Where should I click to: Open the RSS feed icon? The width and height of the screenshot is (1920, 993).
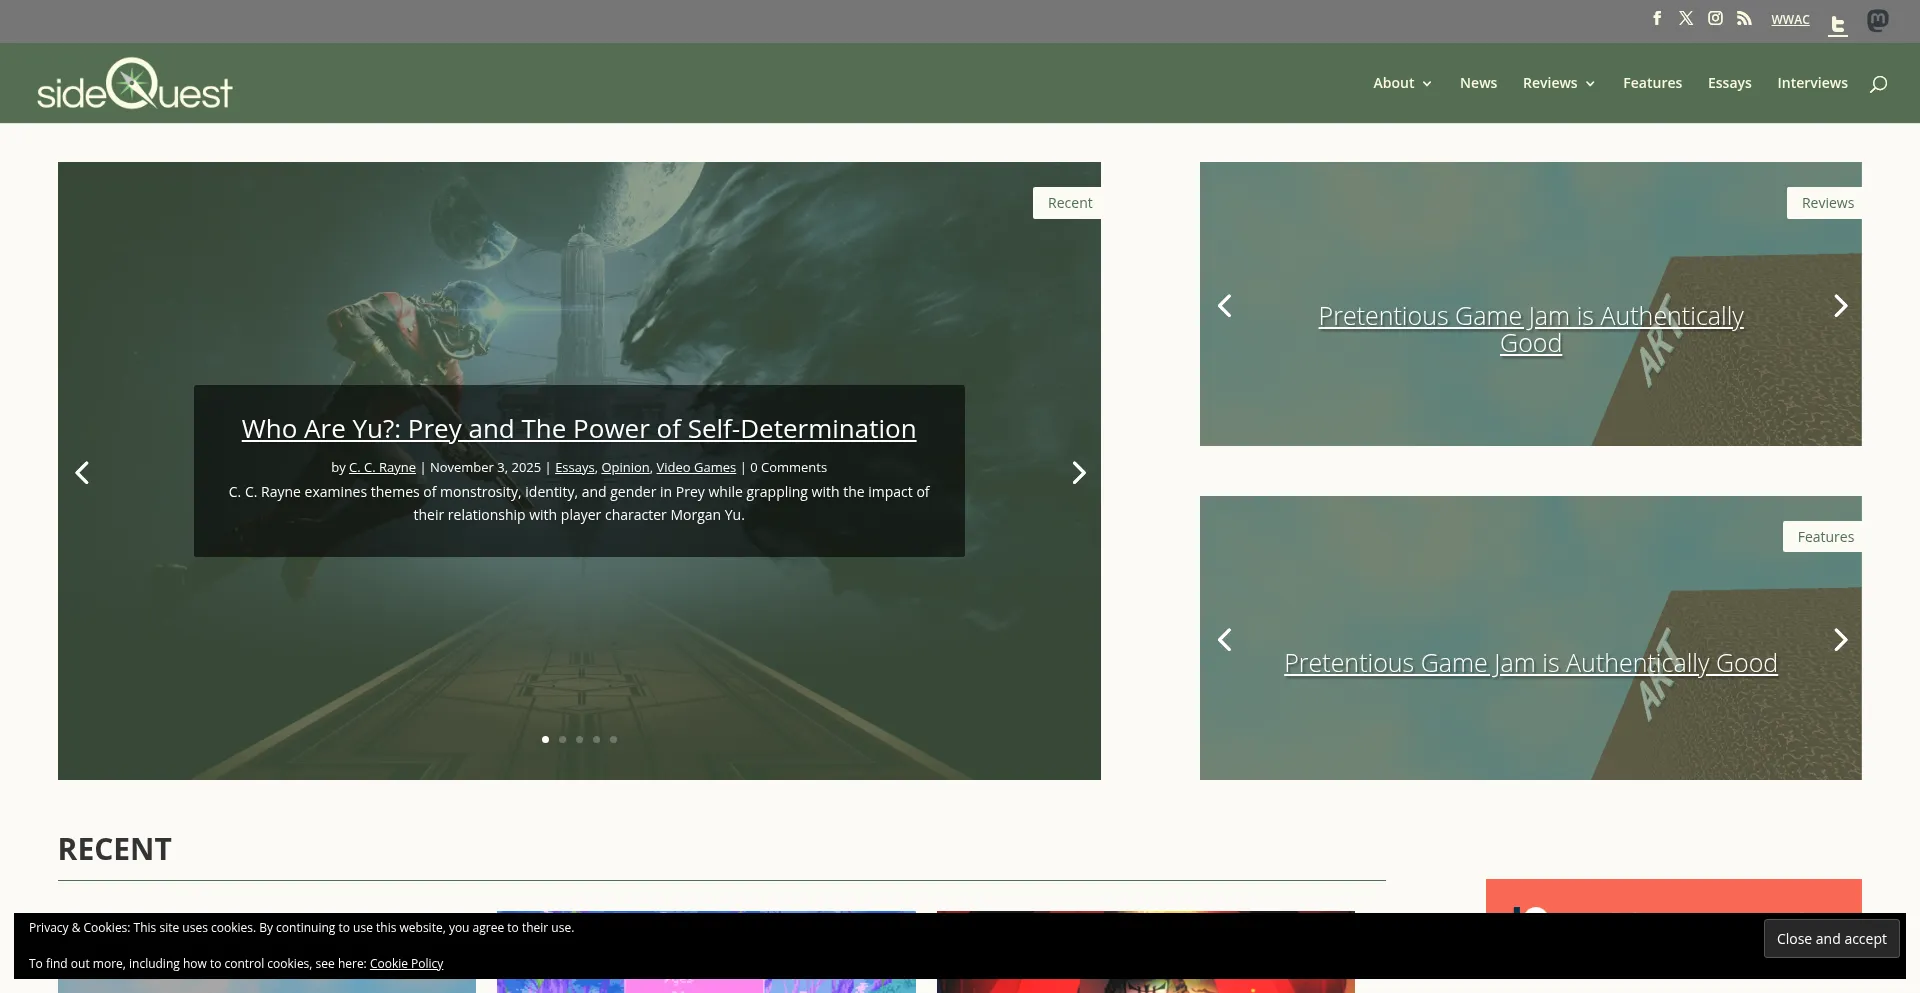tap(1744, 18)
